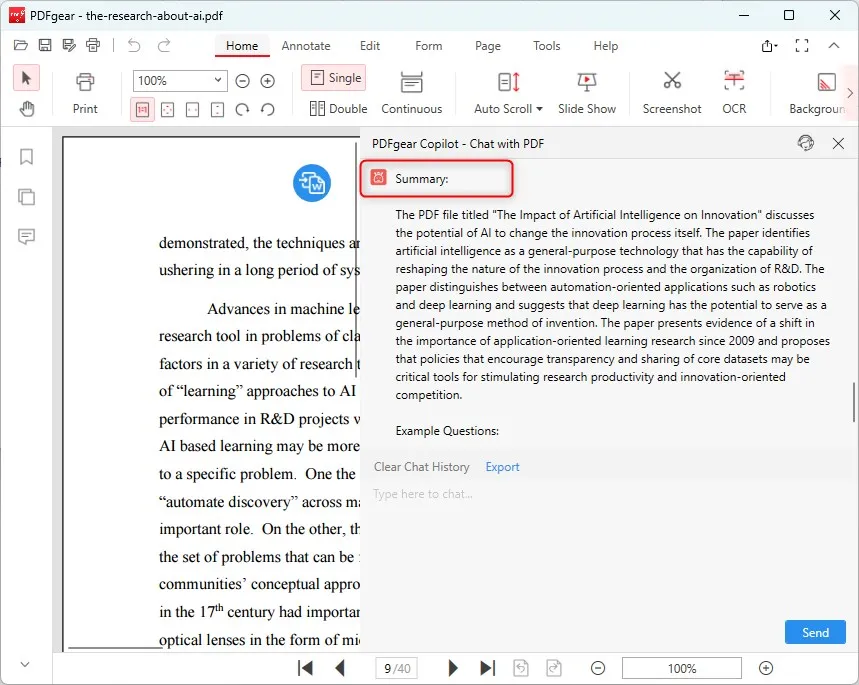Toggle fit page view mode
This screenshot has width=859, height=685.
(168, 110)
